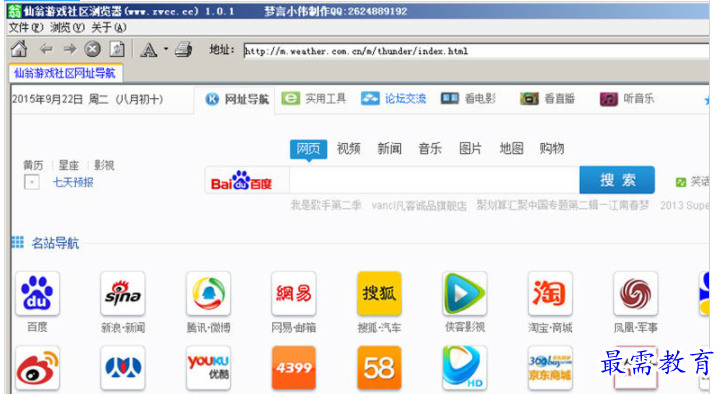Image resolution: width=722 pixels, height=394 pixels.
Task: Select the 音乐 search category
Action: coord(430,149)
